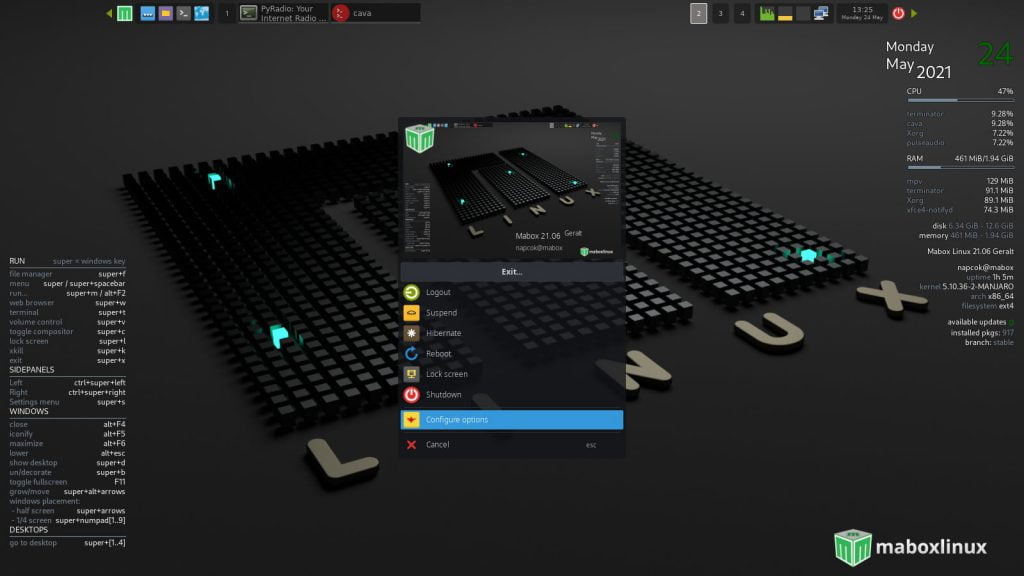Switch to workspace 1 on the left panel
1024x576 pixels.
[x=227, y=13]
